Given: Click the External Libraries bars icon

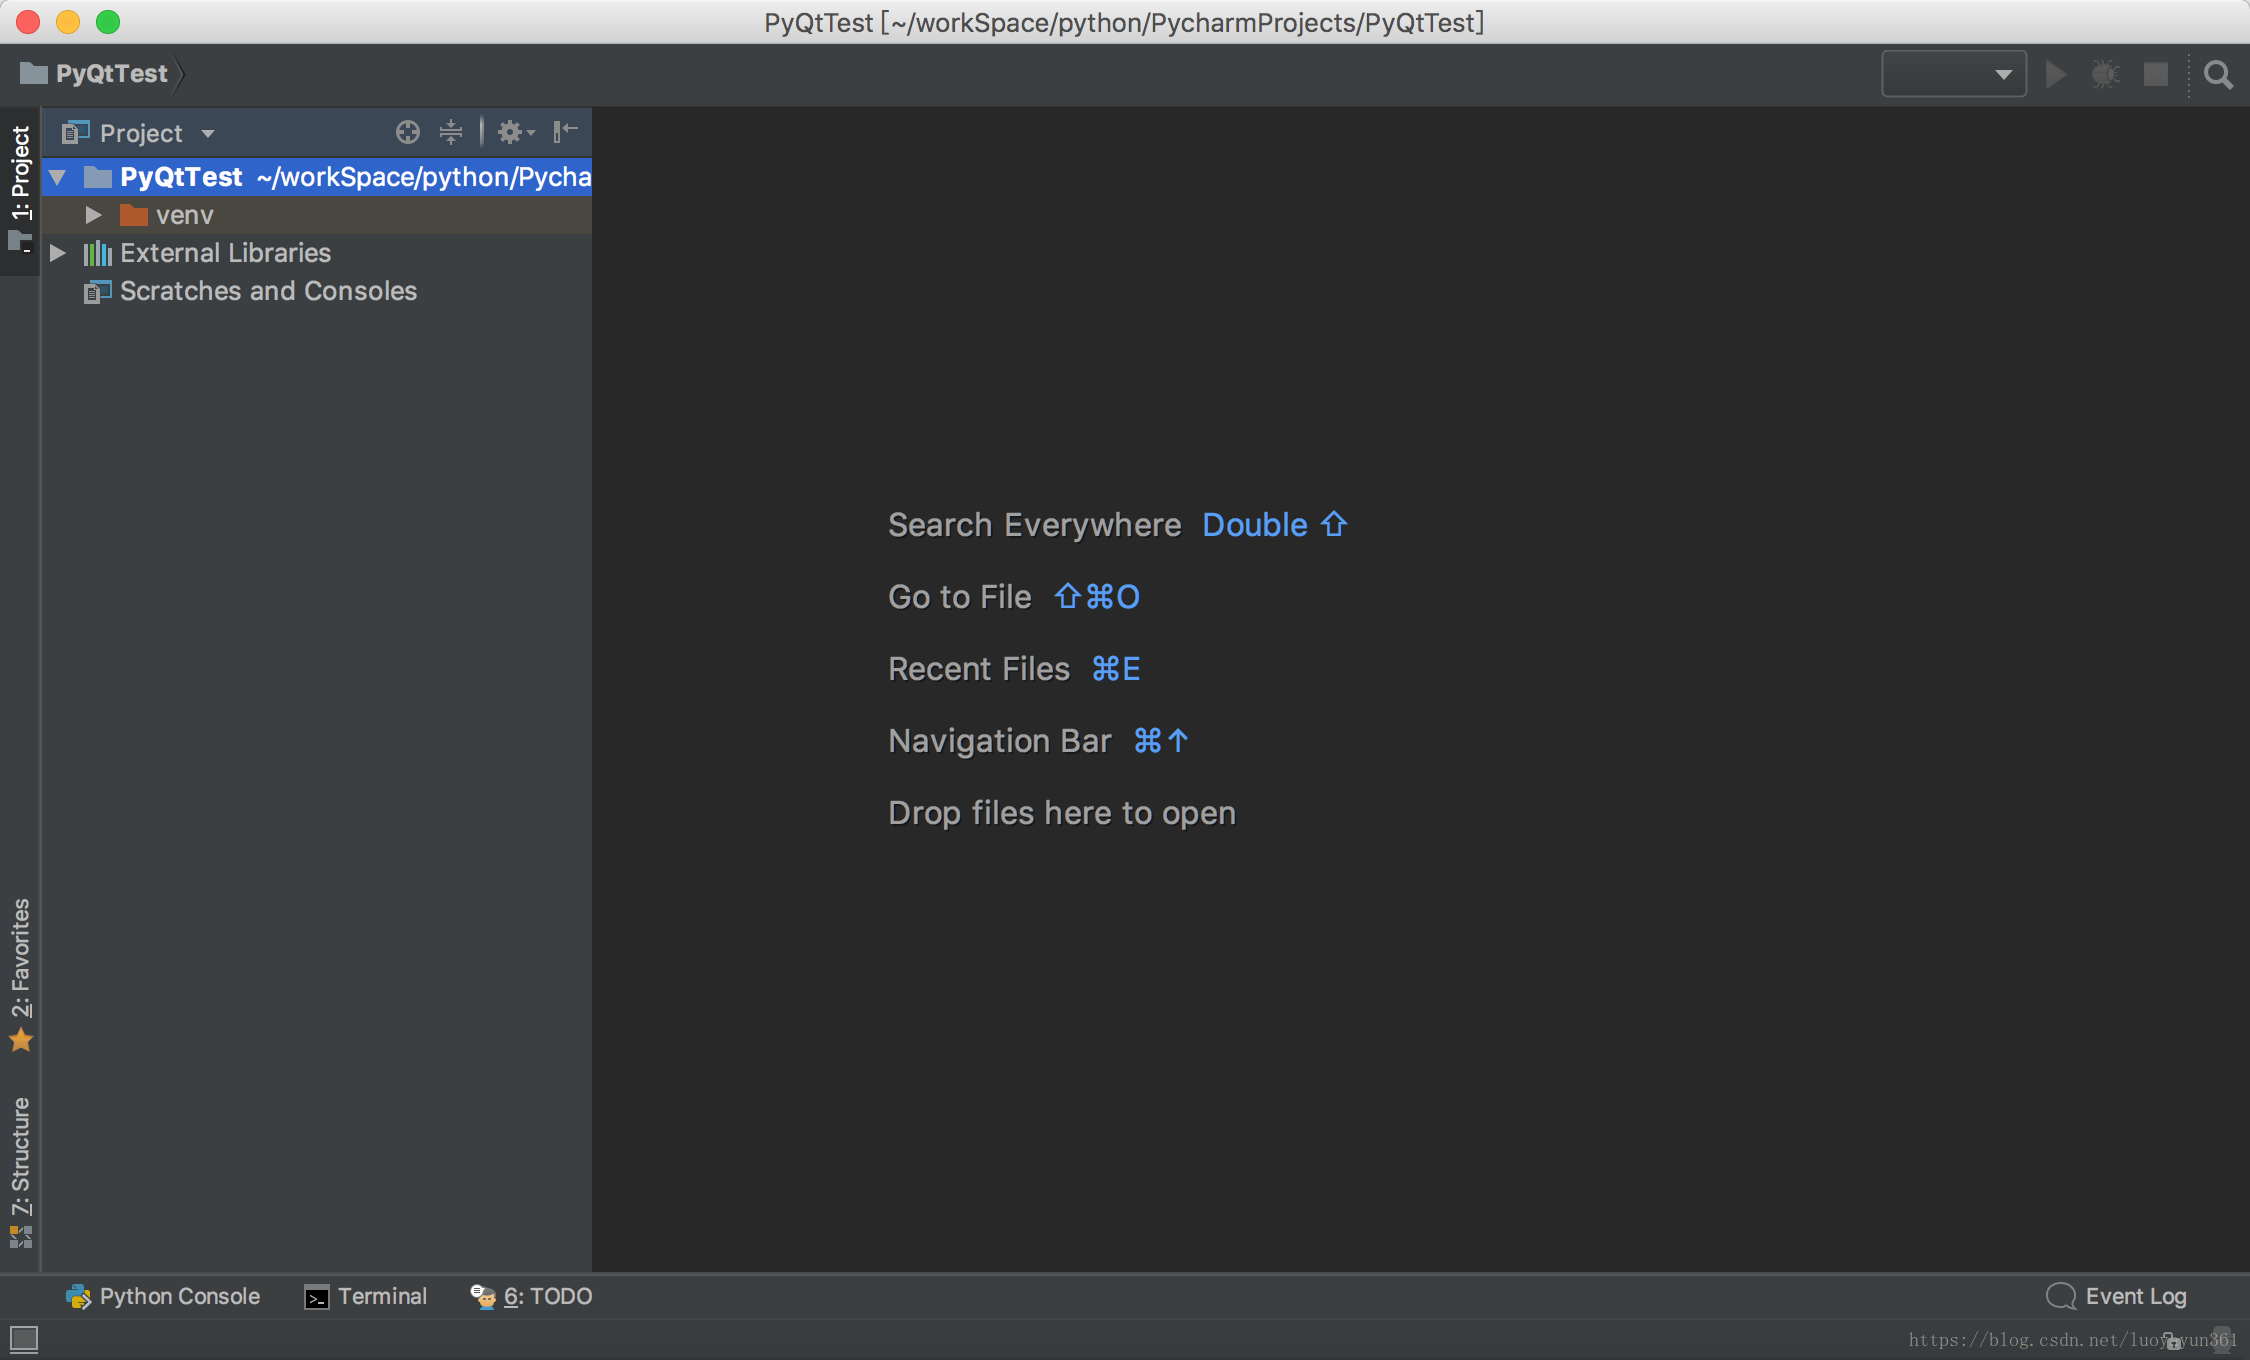Looking at the screenshot, I should coord(98,253).
